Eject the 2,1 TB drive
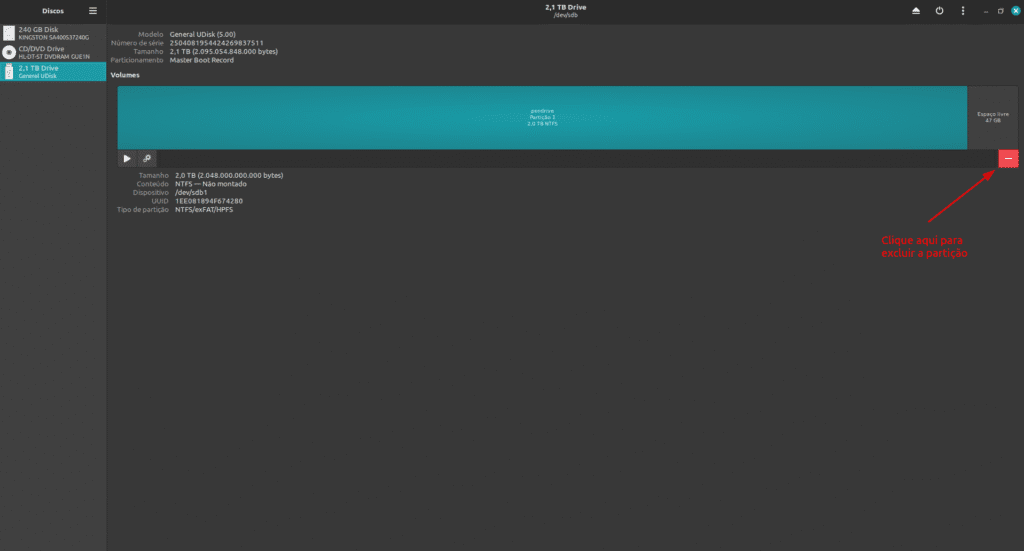The width and height of the screenshot is (1024, 551). (915, 11)
